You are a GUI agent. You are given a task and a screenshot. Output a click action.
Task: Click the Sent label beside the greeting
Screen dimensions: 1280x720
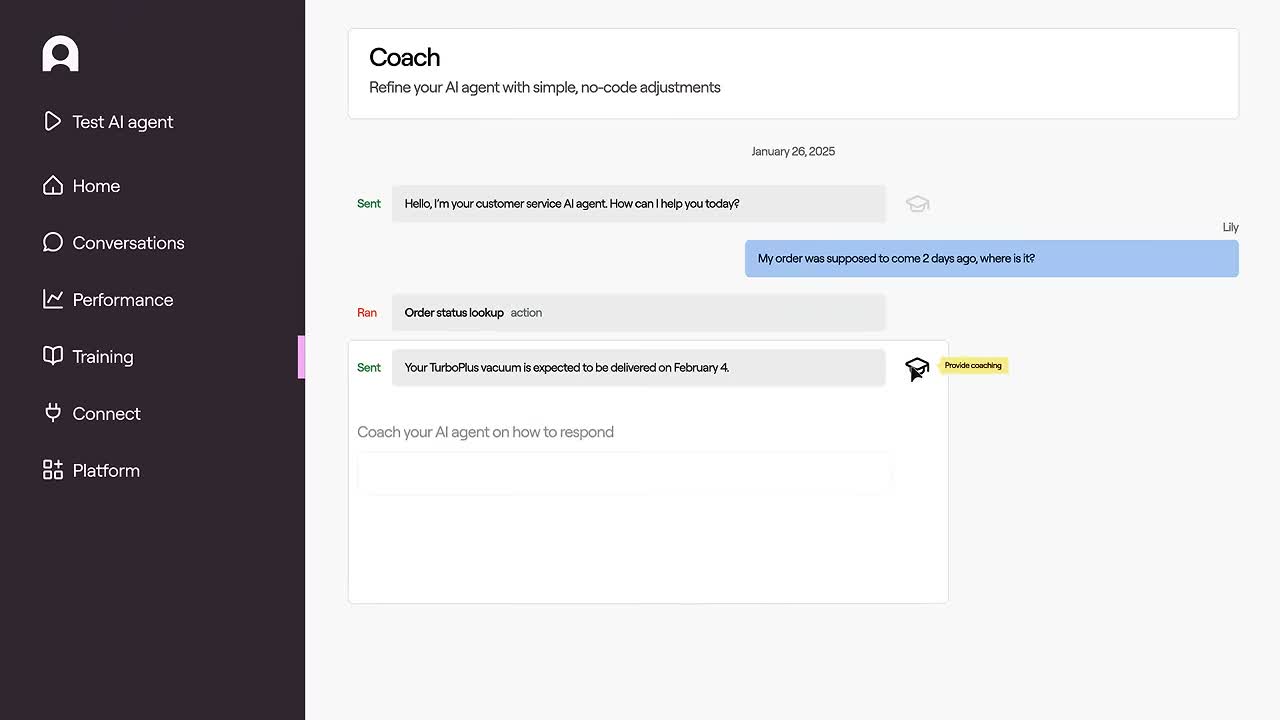click(369, 204)
